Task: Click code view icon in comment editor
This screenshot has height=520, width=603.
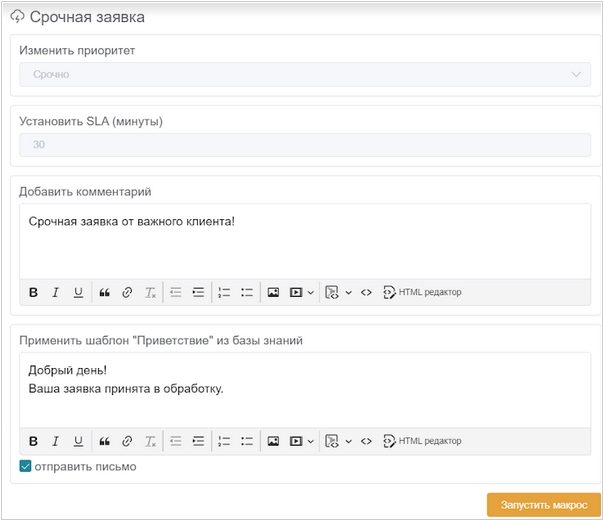Action: click(x=366, y=292)
